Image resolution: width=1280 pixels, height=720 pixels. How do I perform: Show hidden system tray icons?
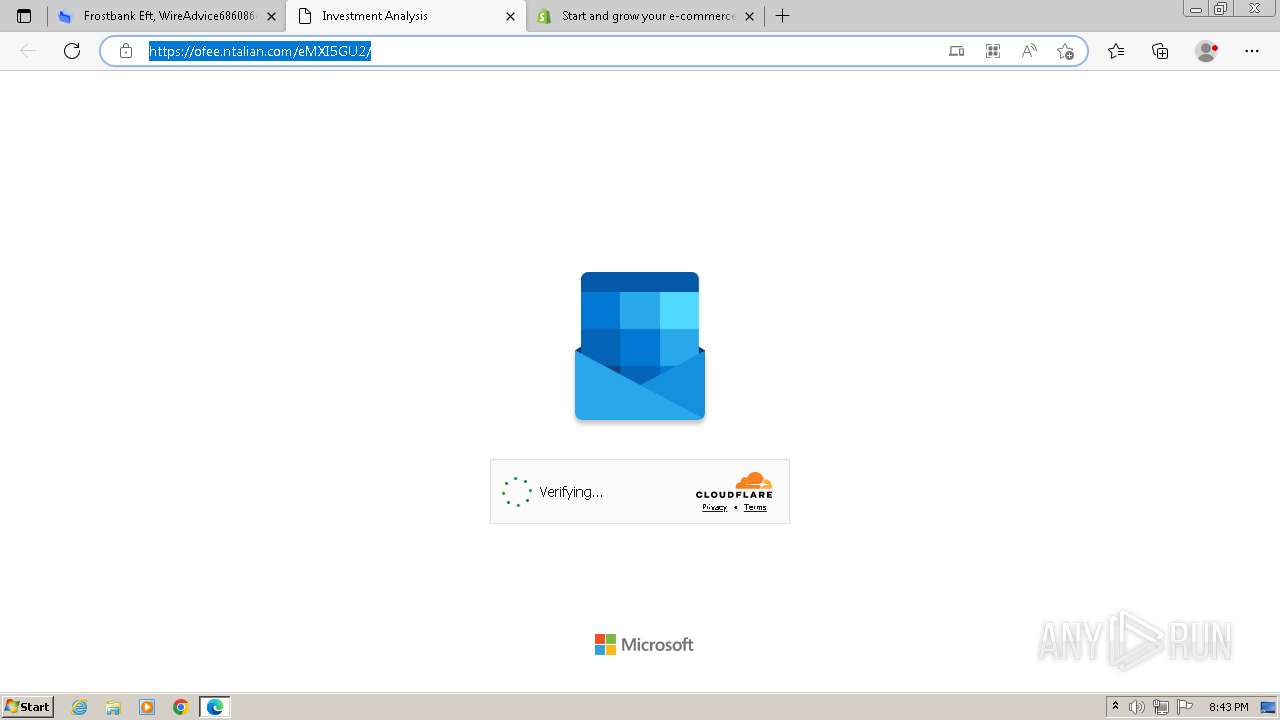1115,707
